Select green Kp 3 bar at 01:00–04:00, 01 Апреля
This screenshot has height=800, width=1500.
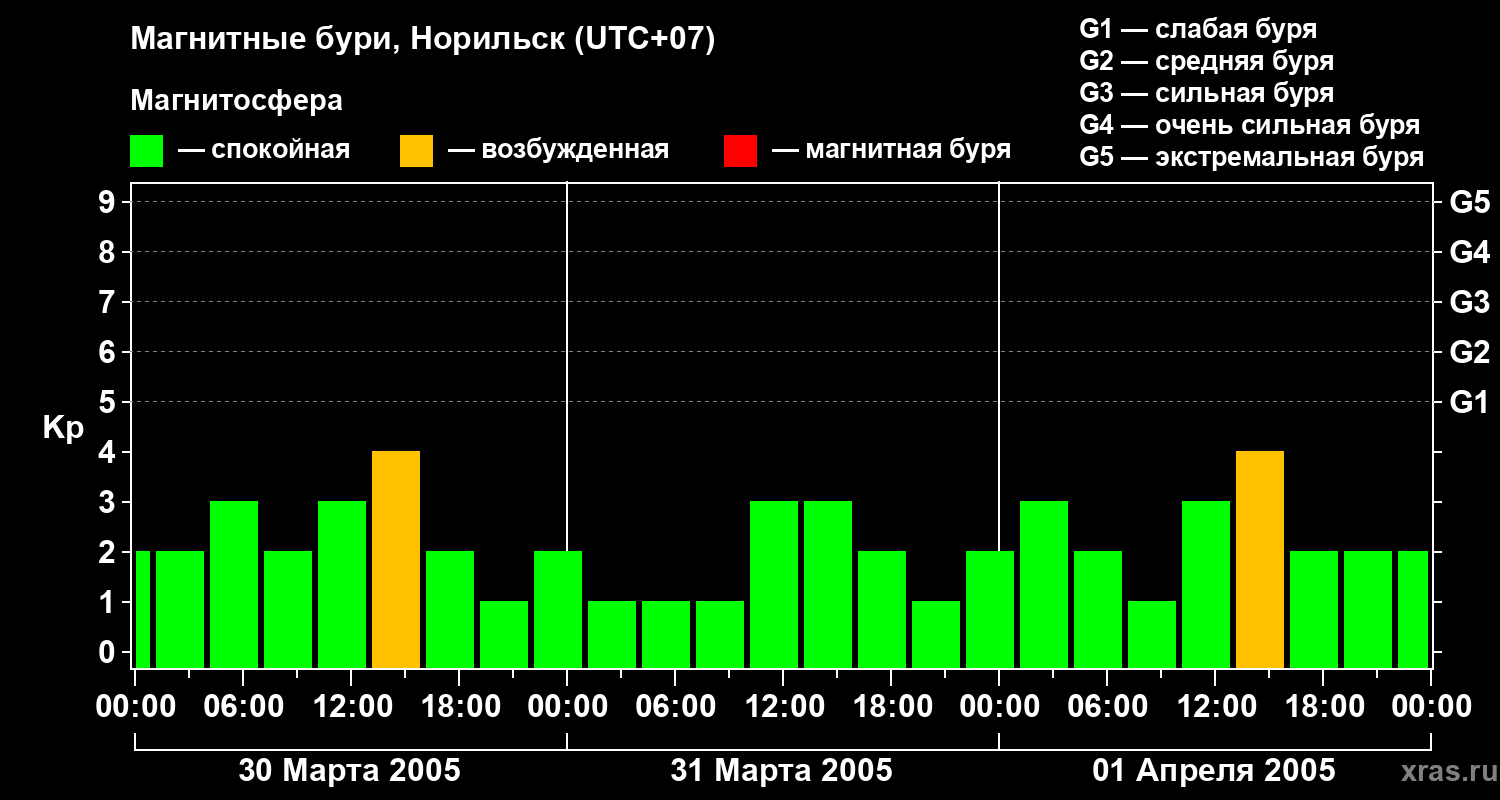(x=1044, y=584)
